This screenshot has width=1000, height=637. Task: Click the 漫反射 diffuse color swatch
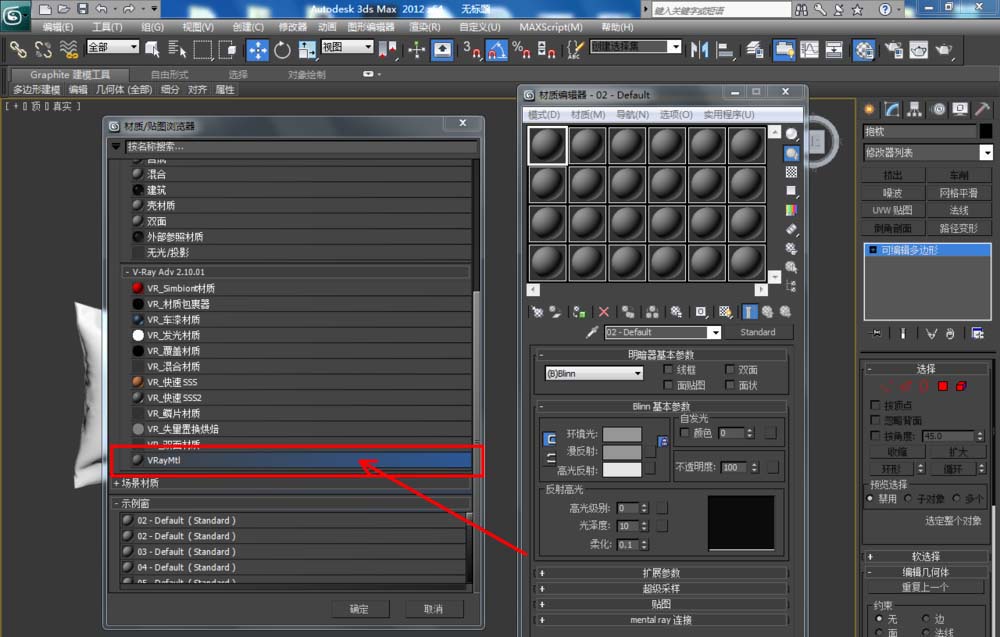622,452
